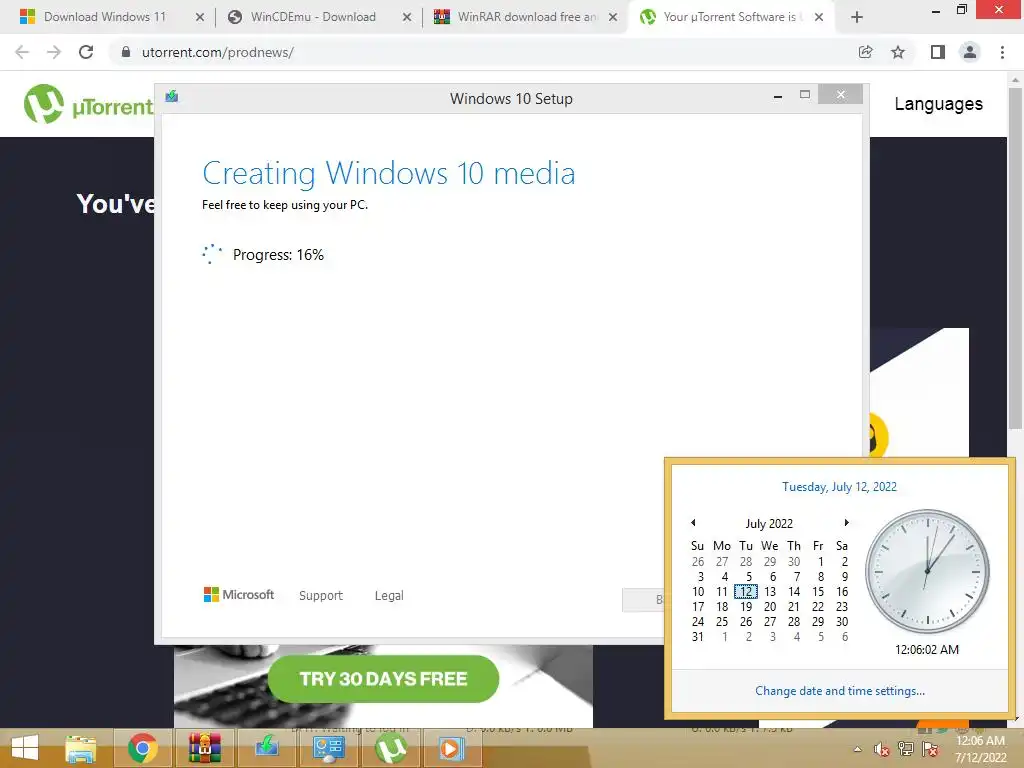
Task: Click the July 2022 calendar header
Action: pos(769,524)
